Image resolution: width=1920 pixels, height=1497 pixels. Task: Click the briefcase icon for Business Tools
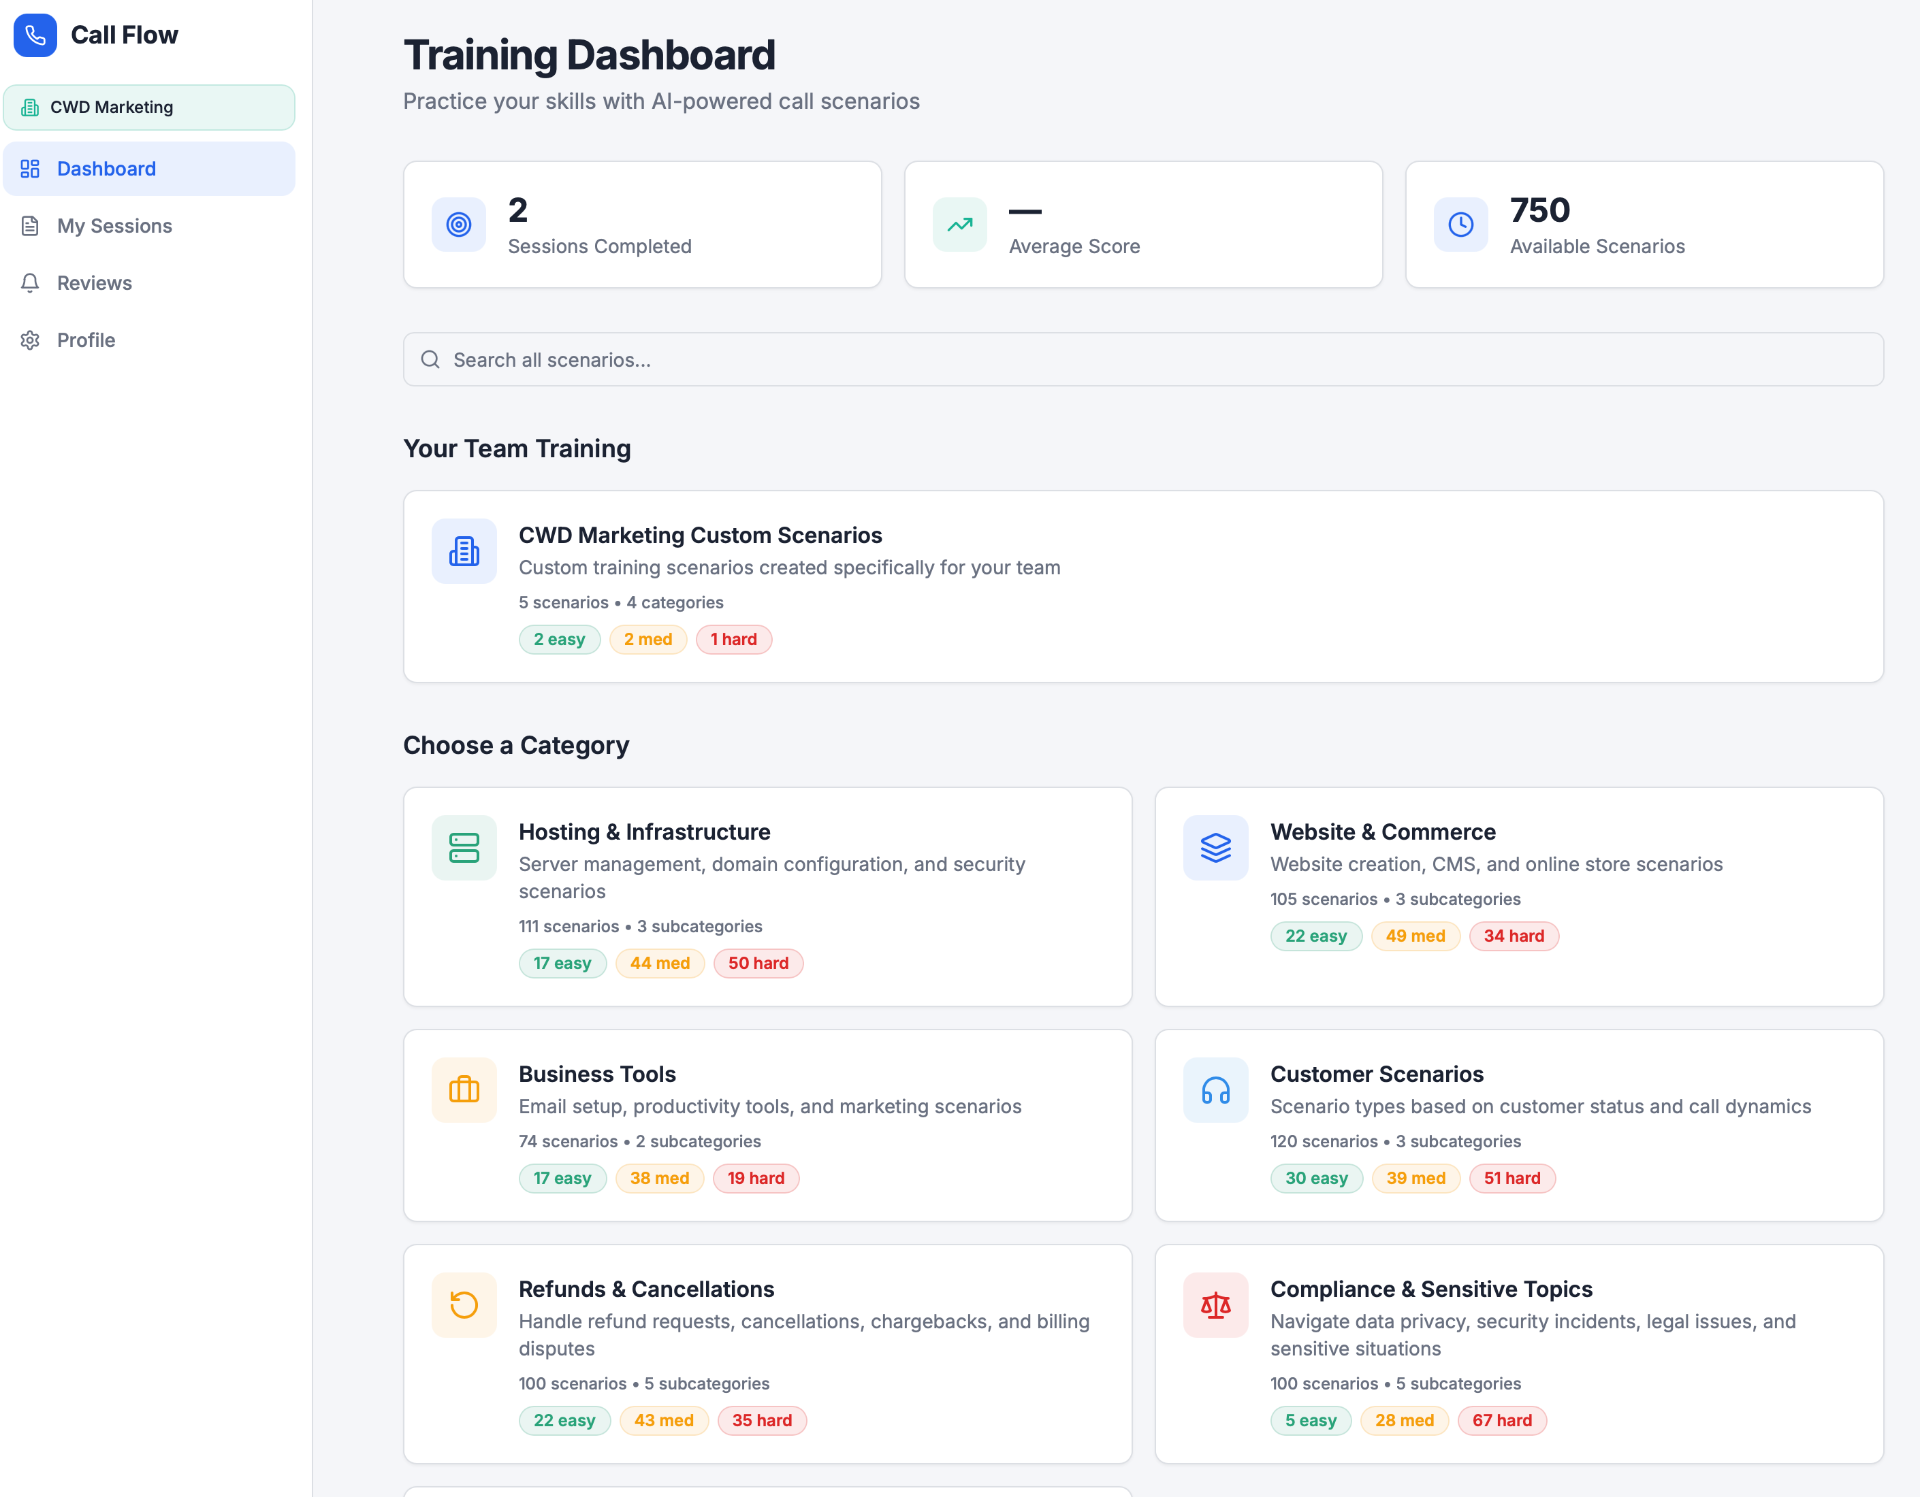click(464, 1090)
